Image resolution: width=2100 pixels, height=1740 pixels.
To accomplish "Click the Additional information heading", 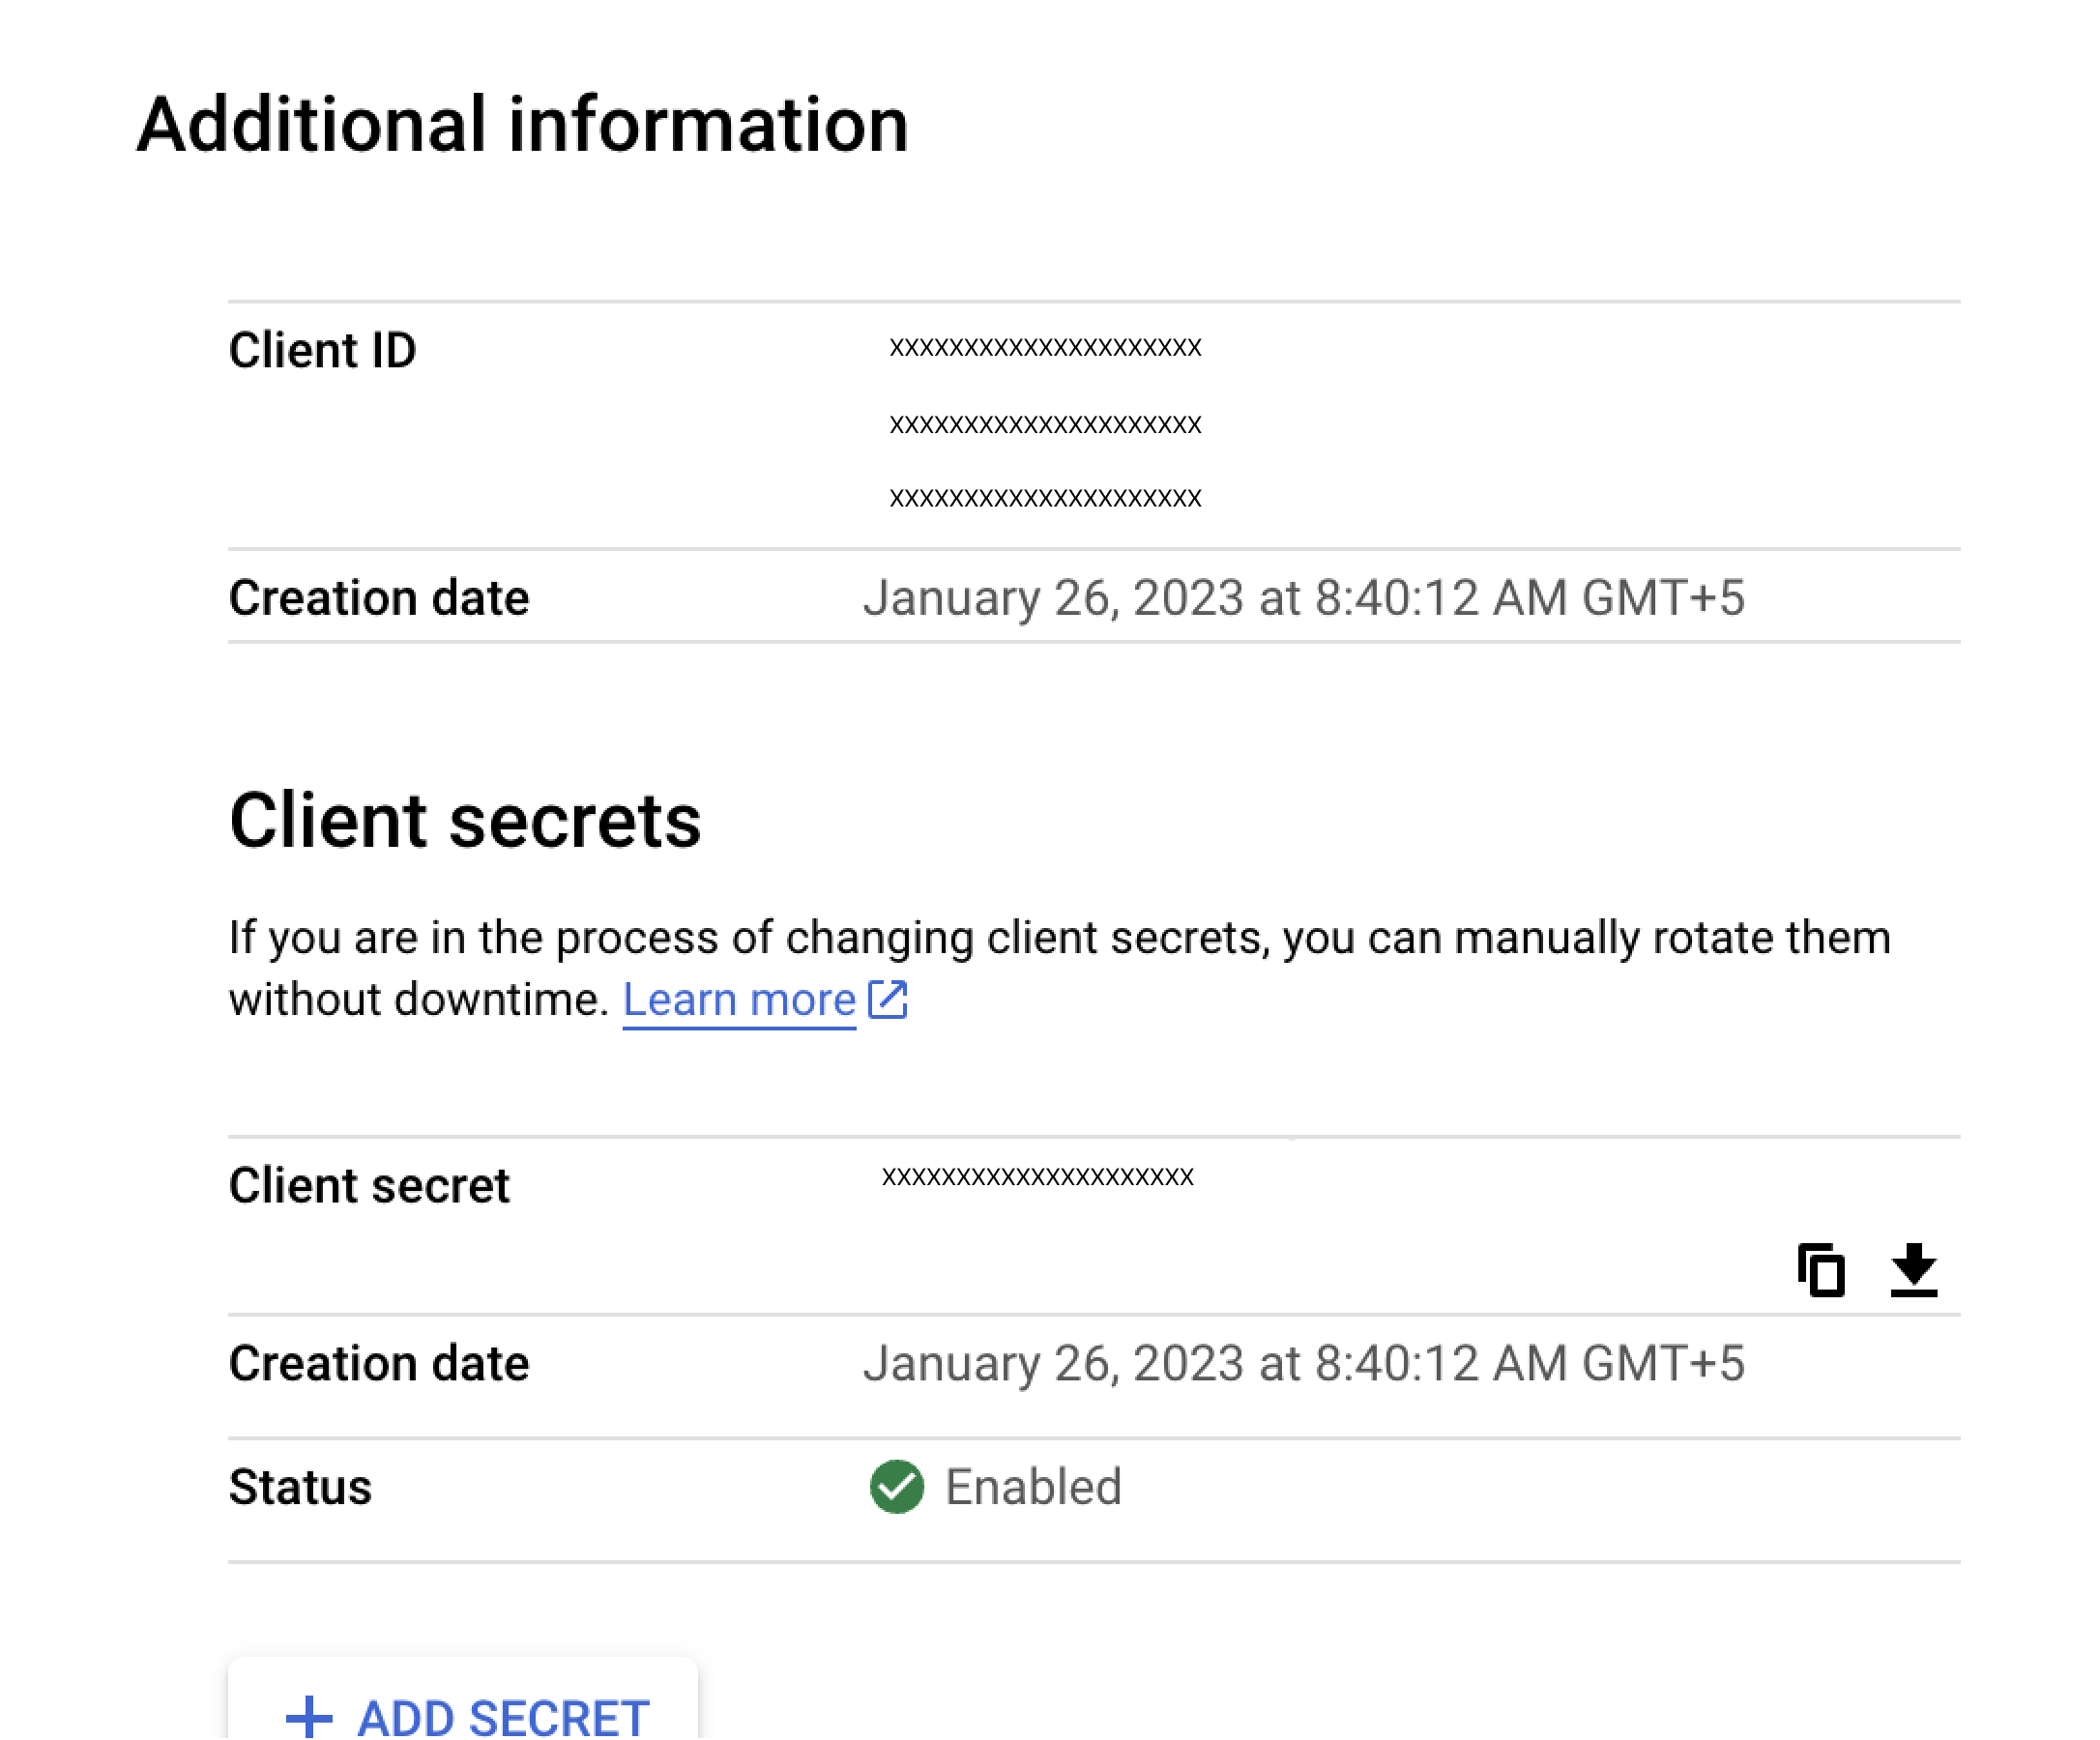I will coord(522,124).
